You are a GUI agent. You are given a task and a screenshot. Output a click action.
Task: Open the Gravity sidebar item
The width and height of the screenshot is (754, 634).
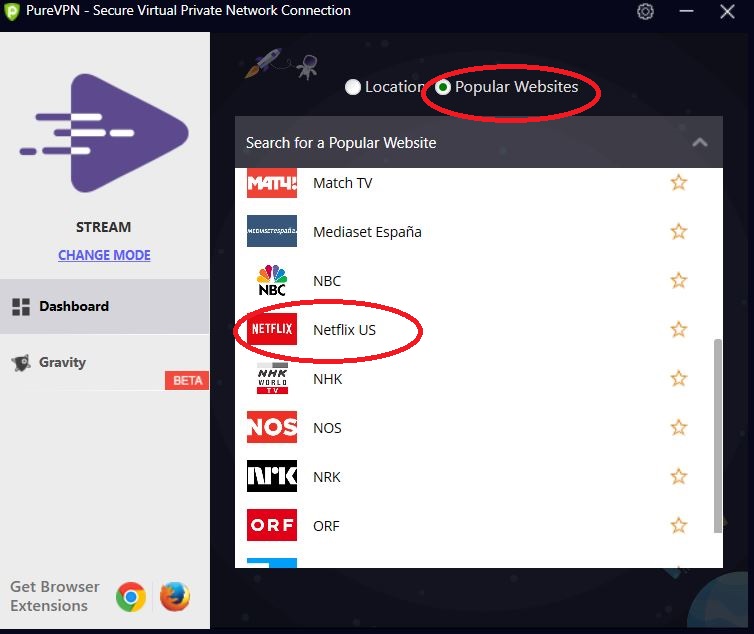click(105, 362)
